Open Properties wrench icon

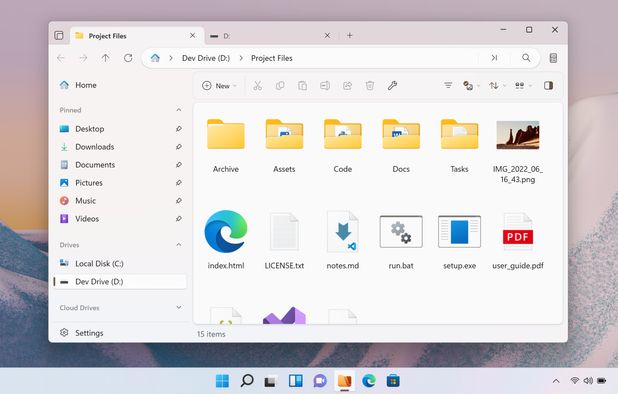tap(392, 85)
